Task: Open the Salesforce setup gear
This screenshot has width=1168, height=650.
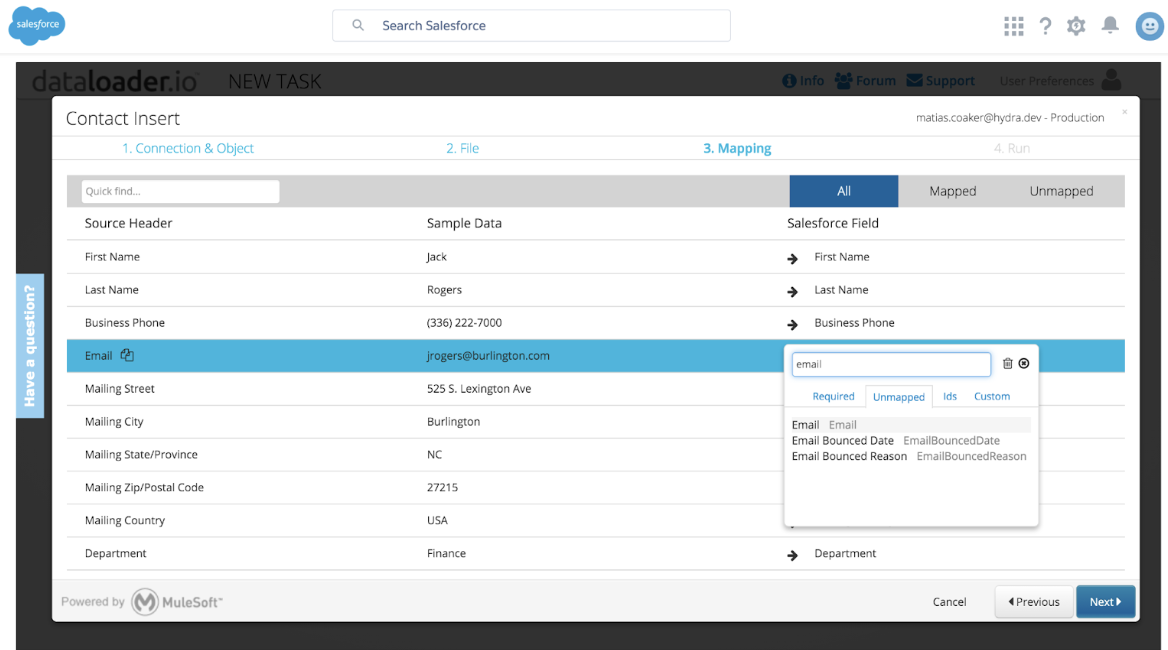Action: [1076, 26]
